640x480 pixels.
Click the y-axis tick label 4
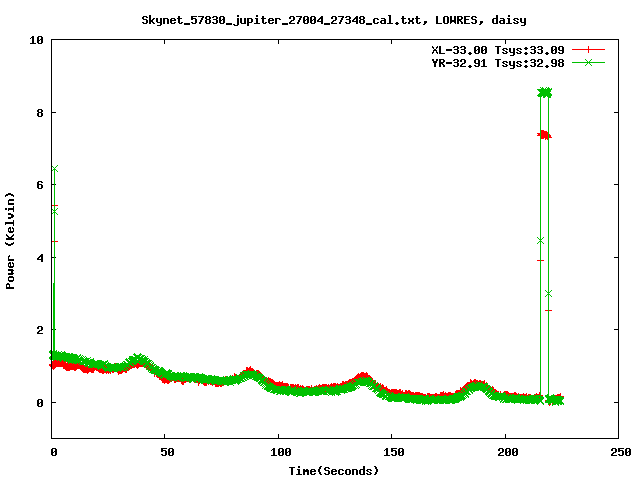(x=40, y=258)
